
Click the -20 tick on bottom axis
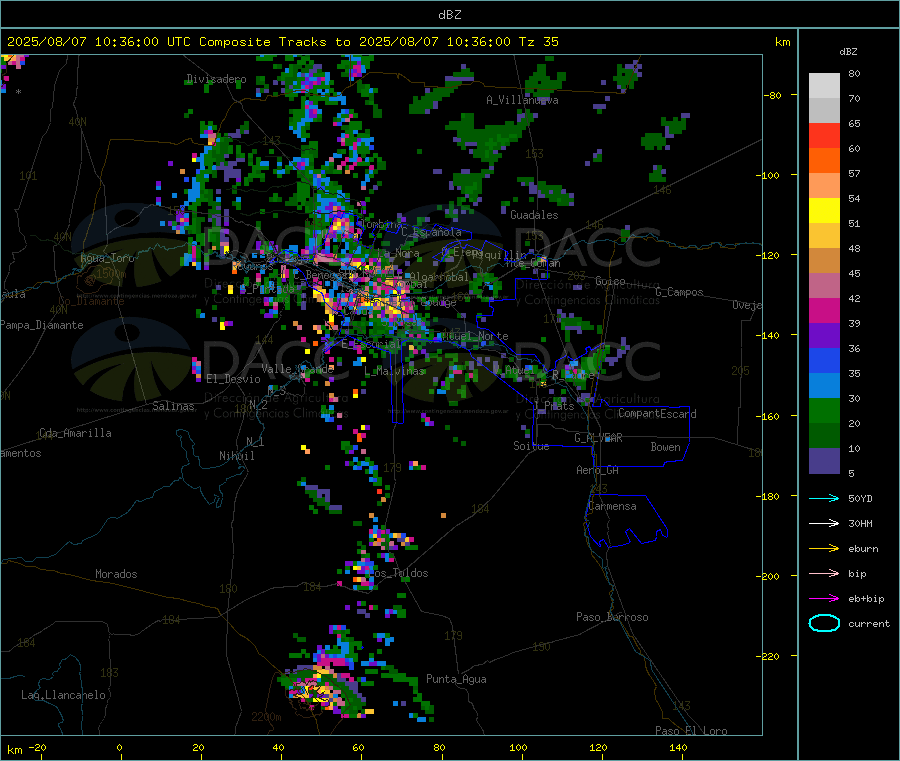tap(37, 747)
